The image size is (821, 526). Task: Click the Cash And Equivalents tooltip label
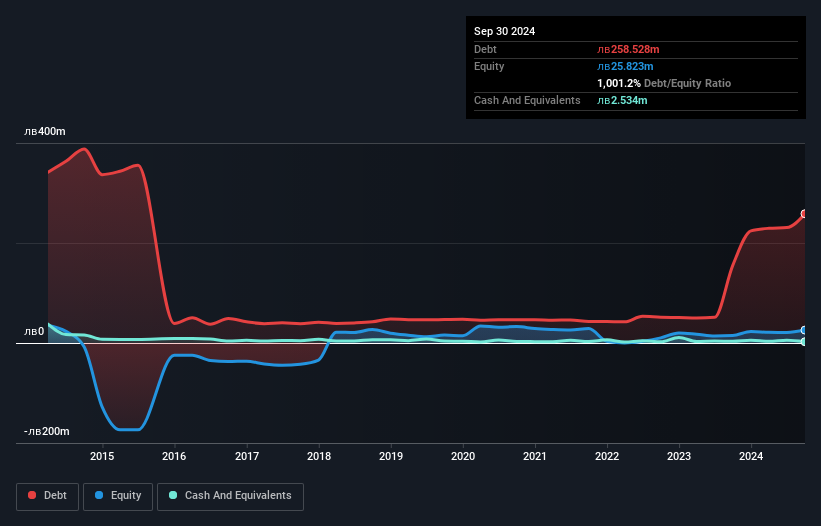click(x=527, y=100)
